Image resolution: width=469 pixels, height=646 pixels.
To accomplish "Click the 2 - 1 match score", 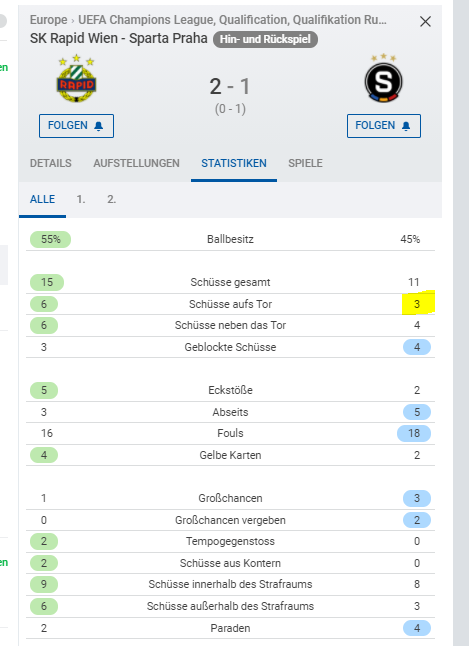I will pyautogui.click(x=230, y=87).
